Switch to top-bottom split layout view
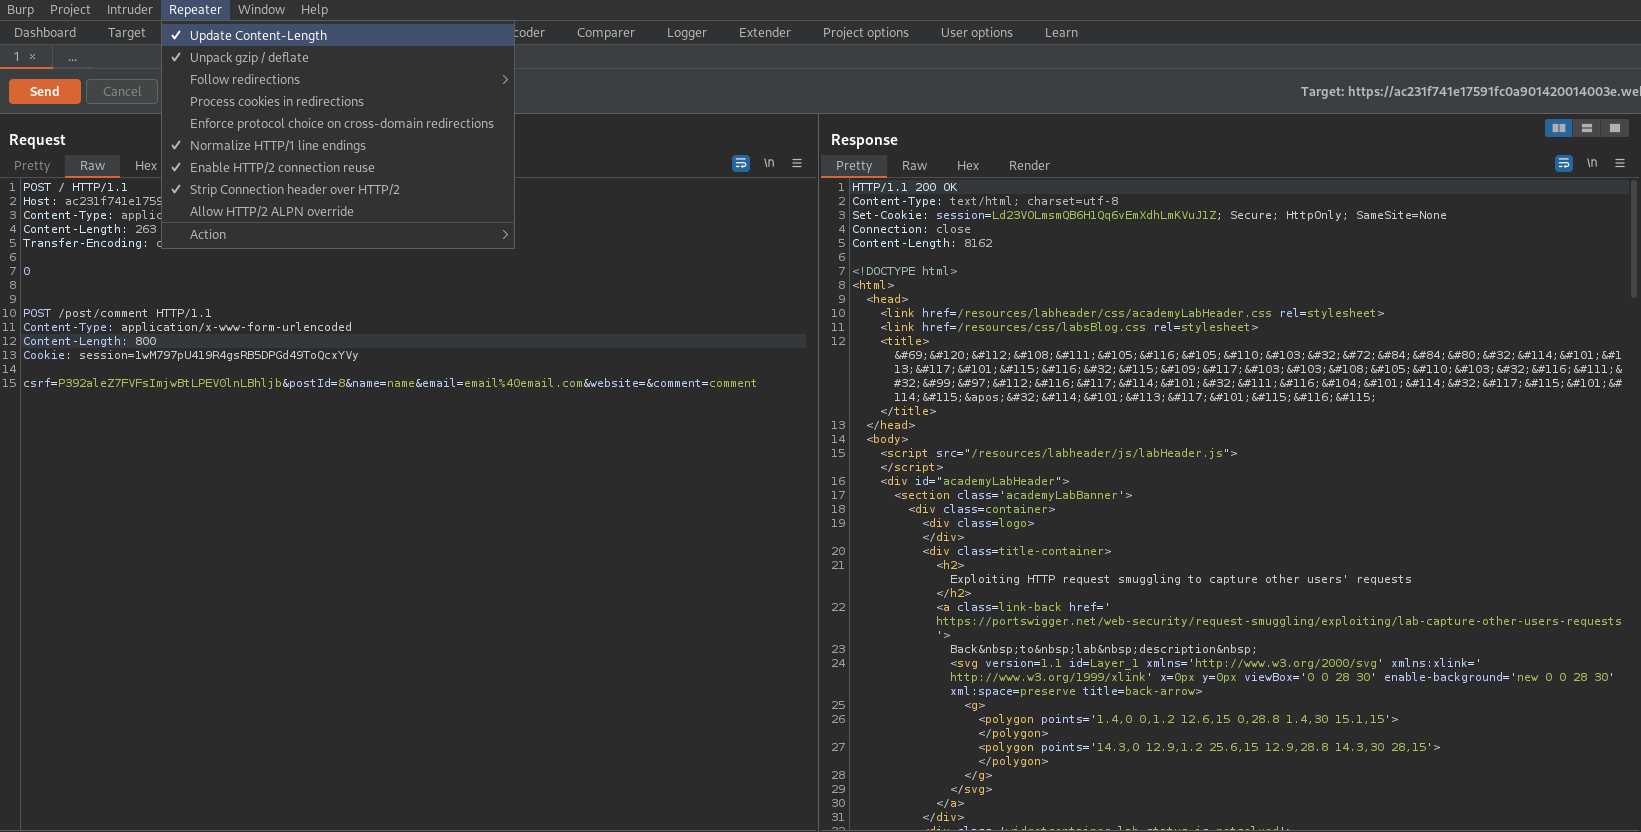 click(1587, 128)
